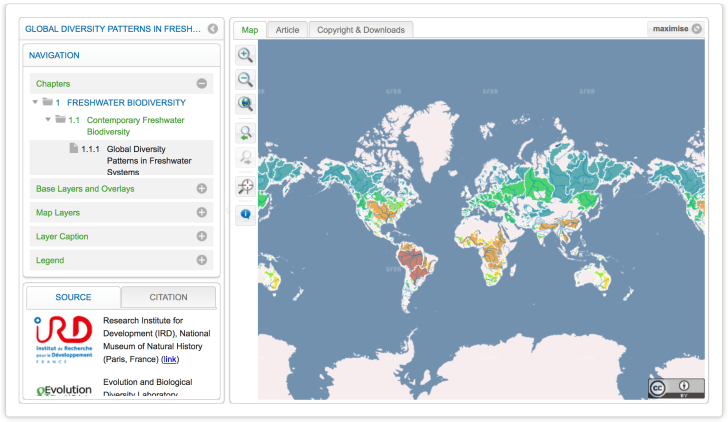Click the zoom in magnifier tool
728x422 pixels.
coord(245,55)
